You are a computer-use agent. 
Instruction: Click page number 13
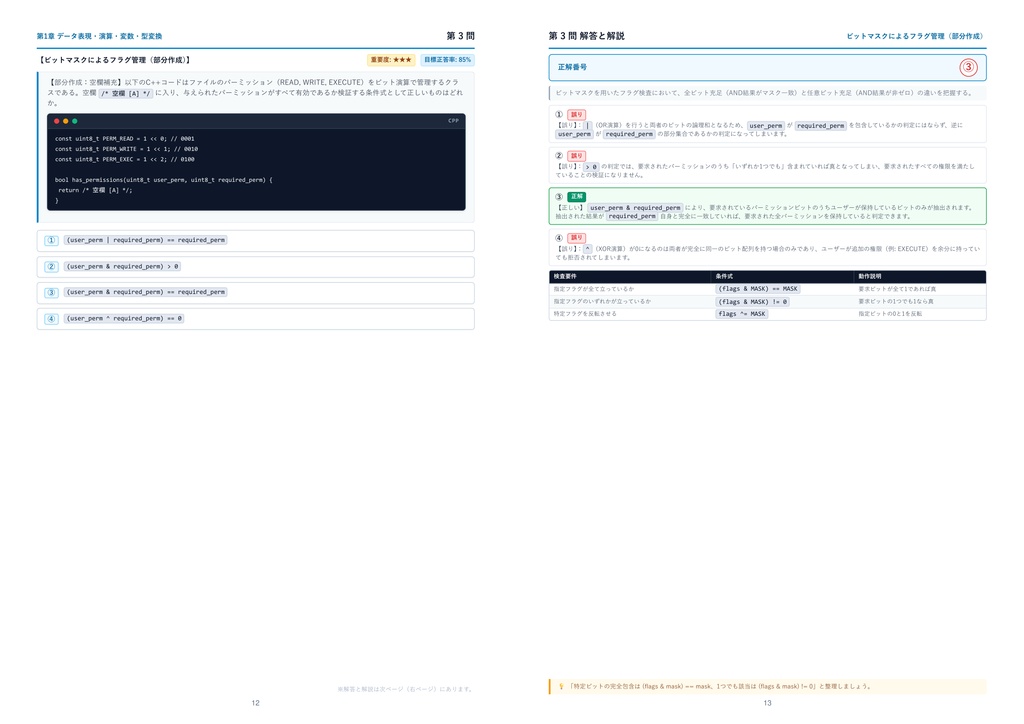(767, 703)
